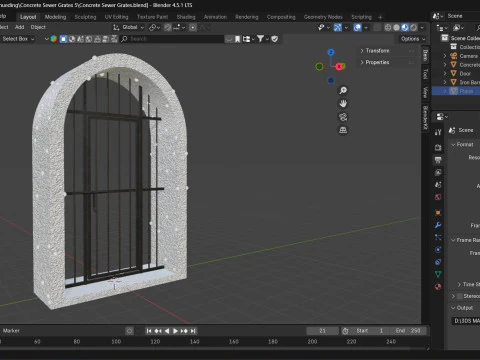Add a new workspace with plus button
Viewport: 480px width, 360px height.
click(x=380, y=17)
